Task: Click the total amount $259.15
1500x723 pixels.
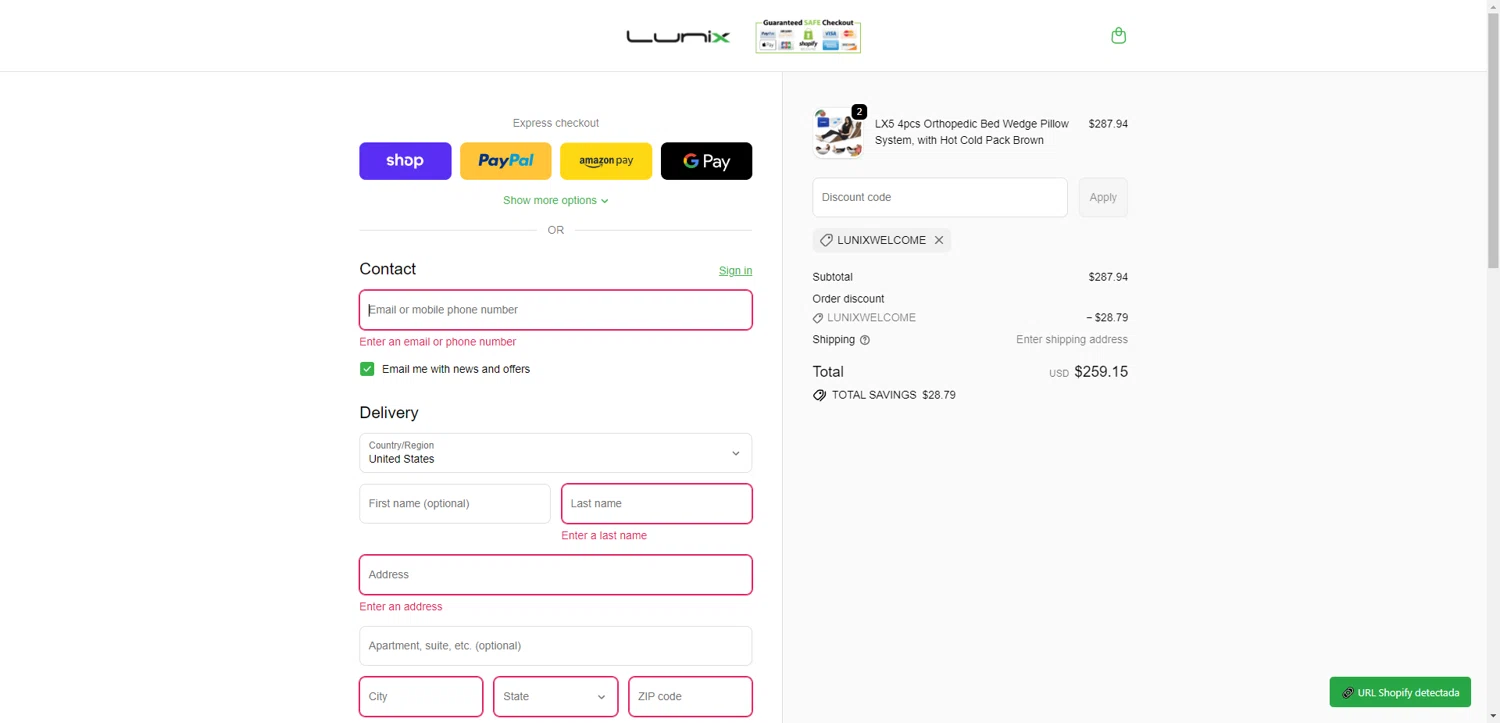Action: point(1101,372)
